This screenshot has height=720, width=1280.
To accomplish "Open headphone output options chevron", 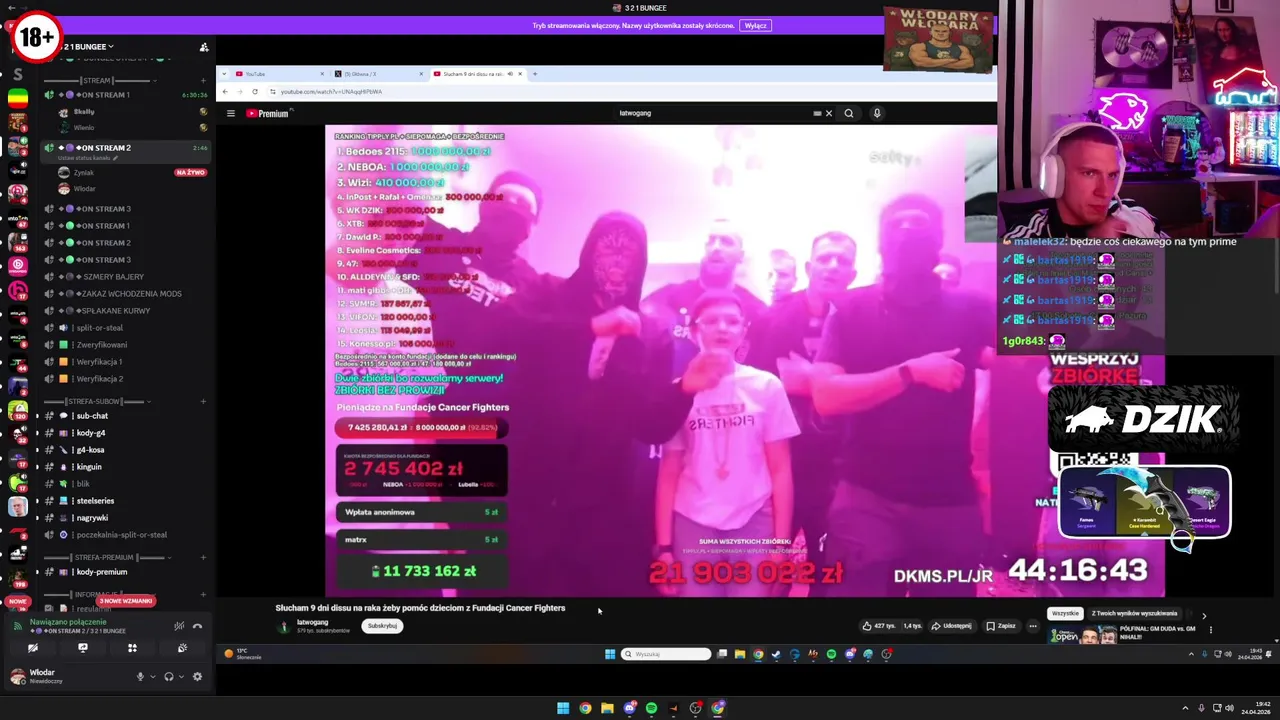I will 181,677.
